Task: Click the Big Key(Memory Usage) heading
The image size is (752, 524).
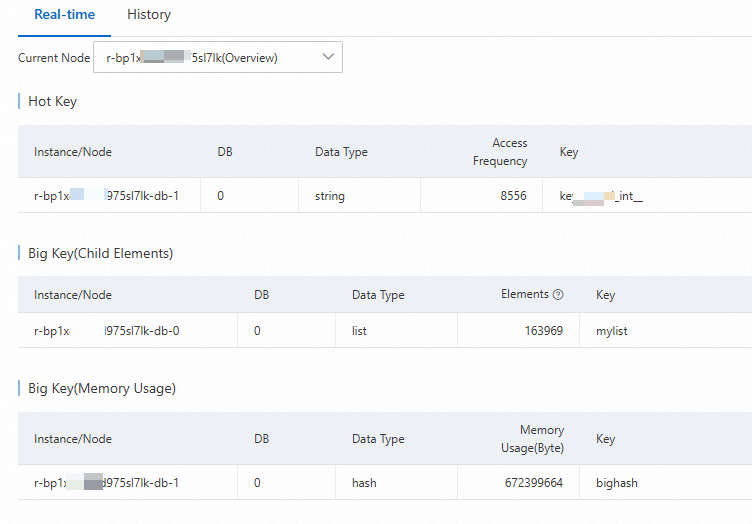Action: 101,388
